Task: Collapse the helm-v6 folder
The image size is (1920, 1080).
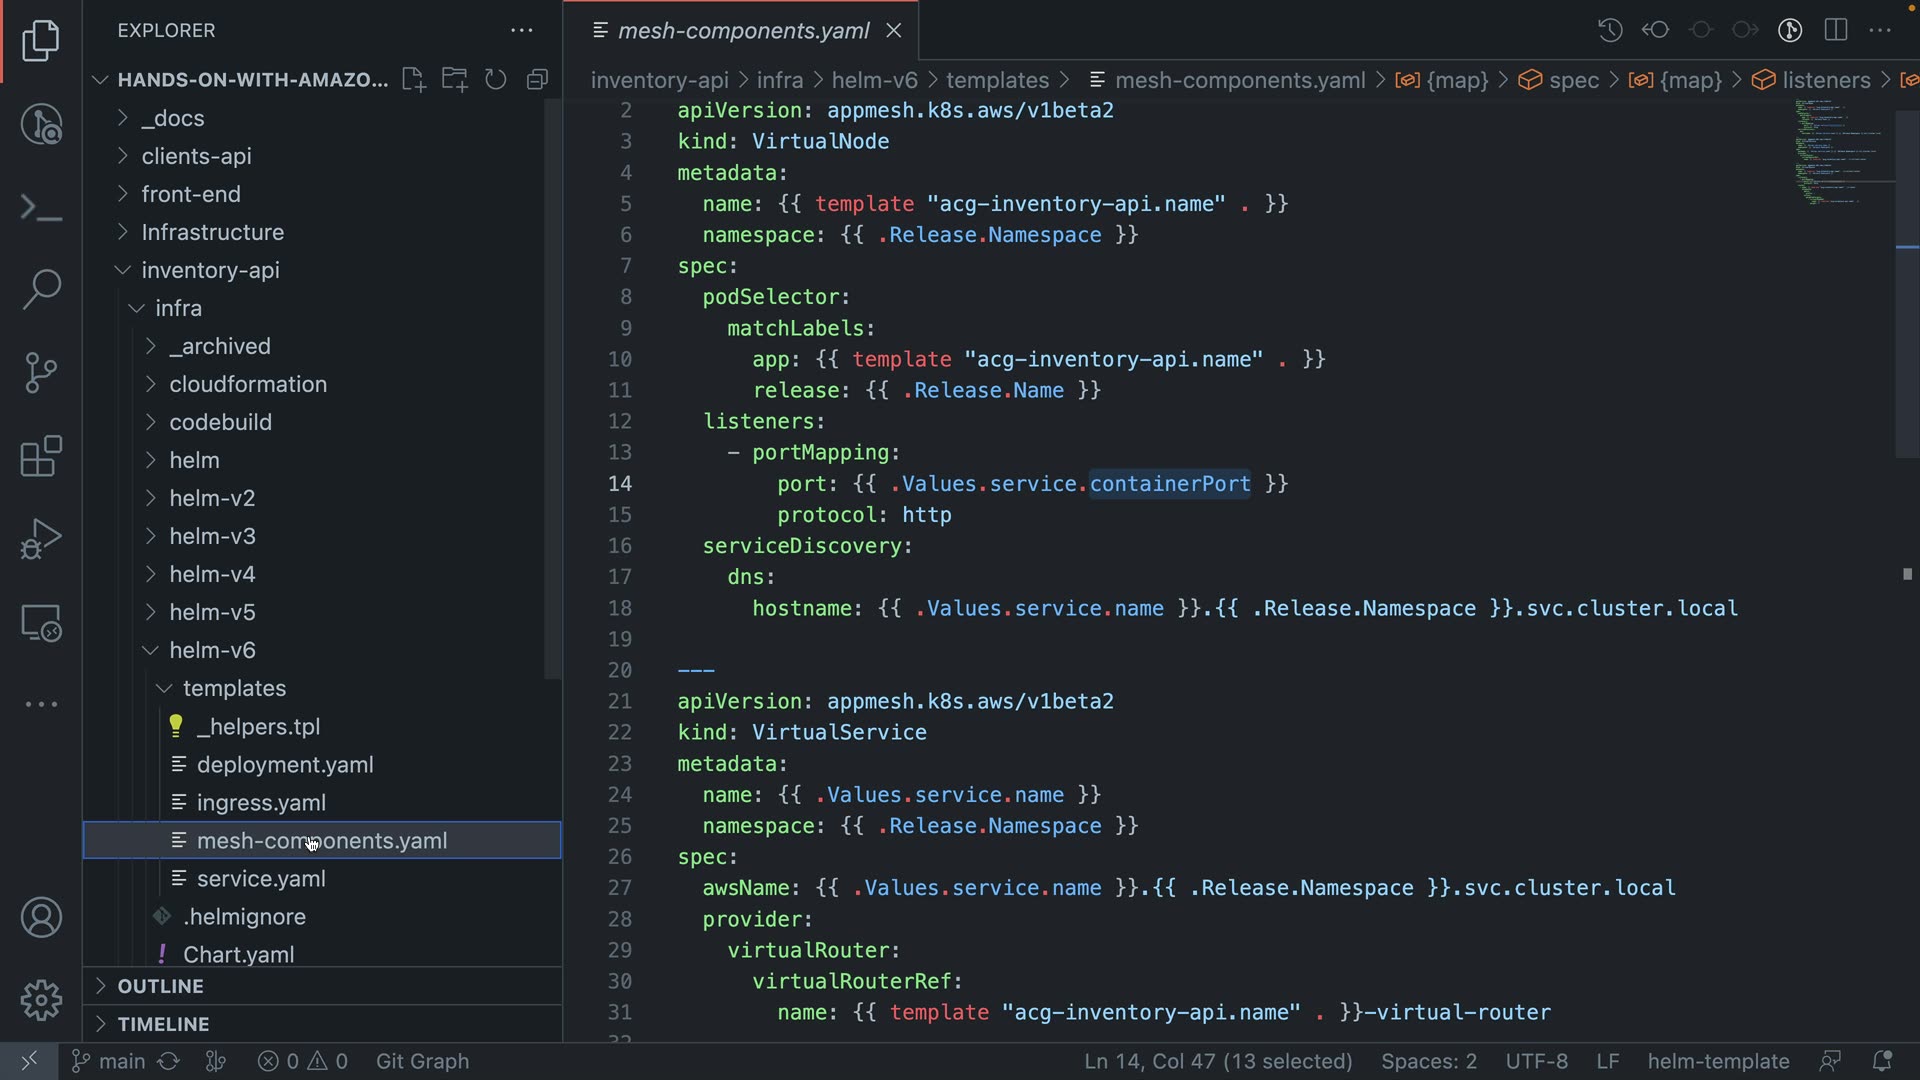Action: [212, 650]
